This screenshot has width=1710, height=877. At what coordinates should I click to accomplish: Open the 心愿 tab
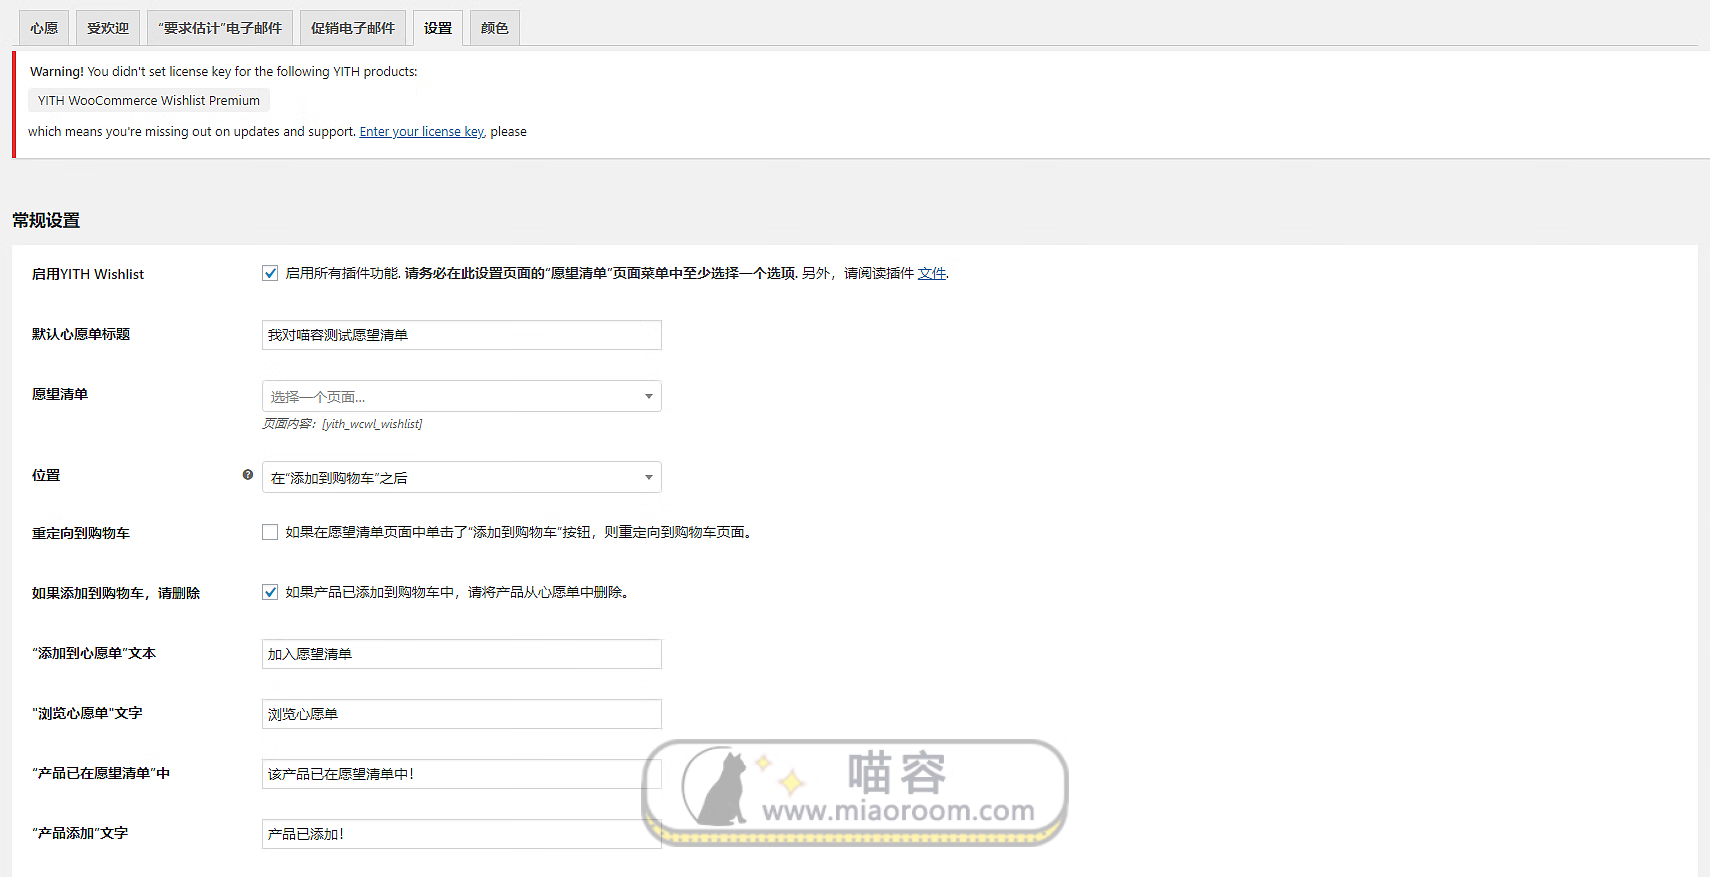pos(44,28)
